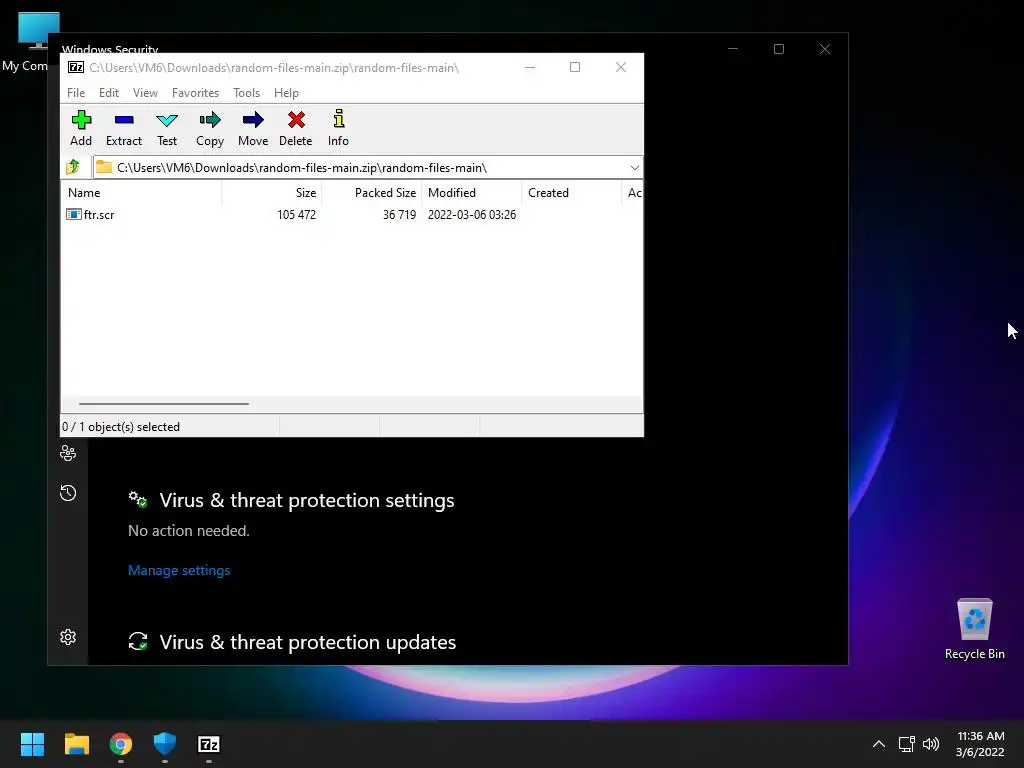
Task: Click the ftr.scr file icon
Action: (x=74, y=214)
